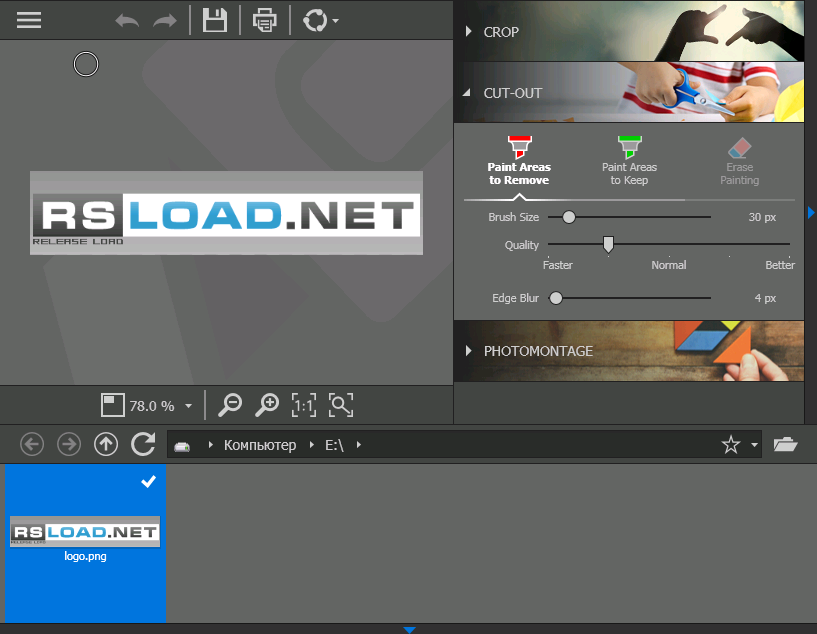The width and height of the screenshot is (817, 634).
Task: Click the undo arrow
Action: point(127,21)
